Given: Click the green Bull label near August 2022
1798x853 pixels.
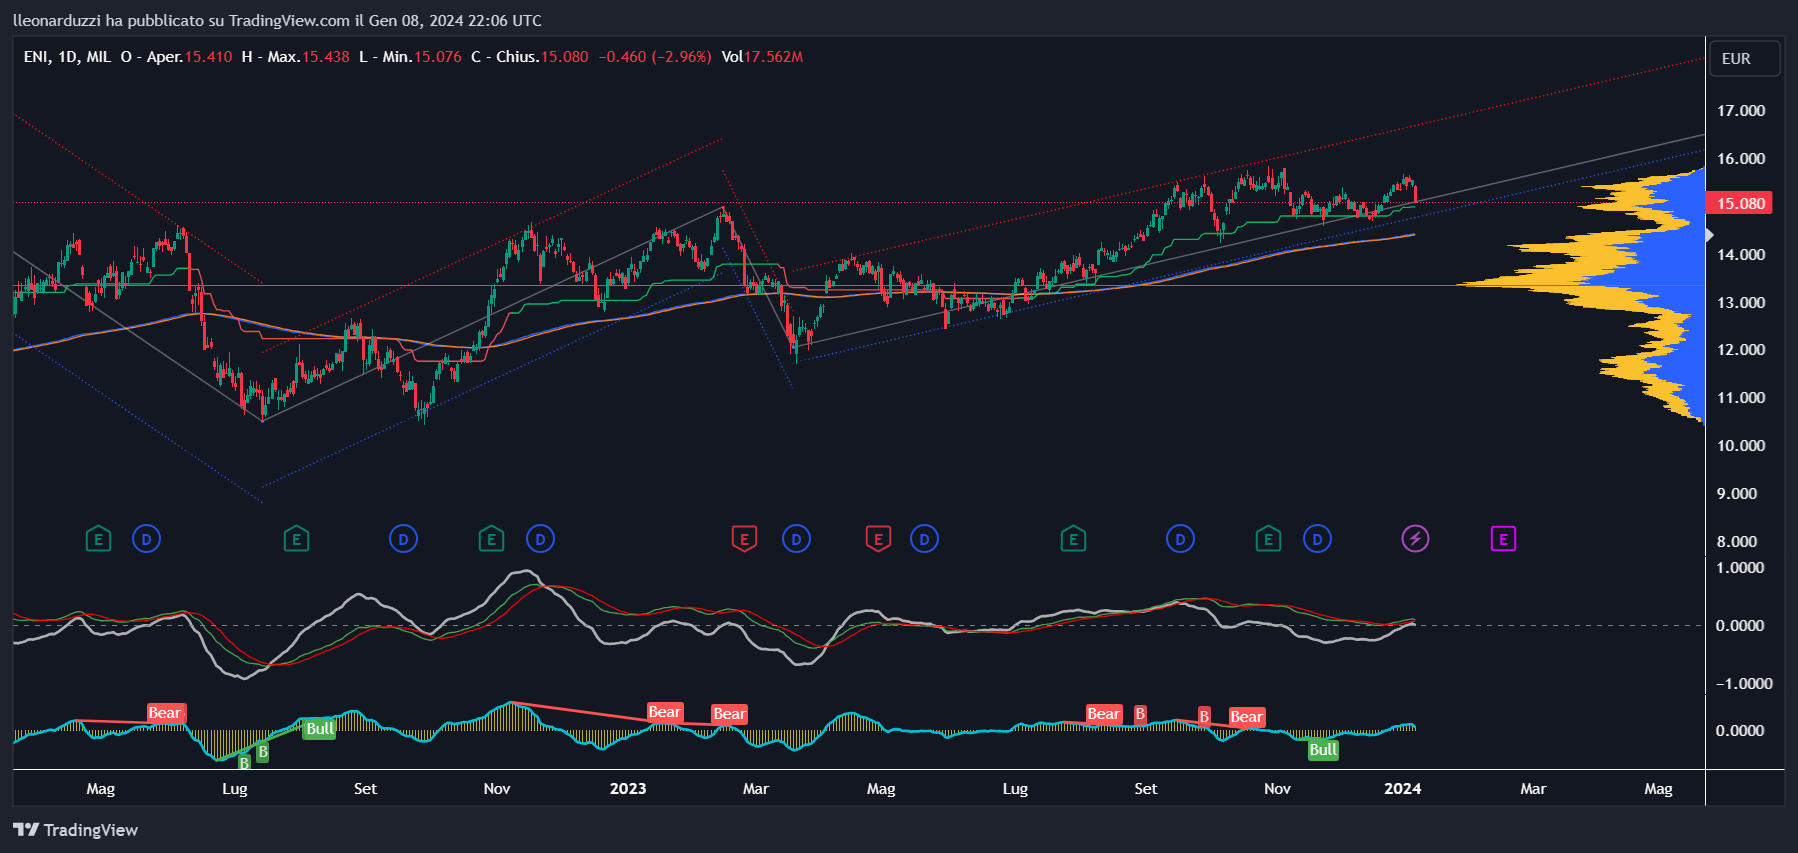Looking at the screenshot, I should click(x=320, y=728).
